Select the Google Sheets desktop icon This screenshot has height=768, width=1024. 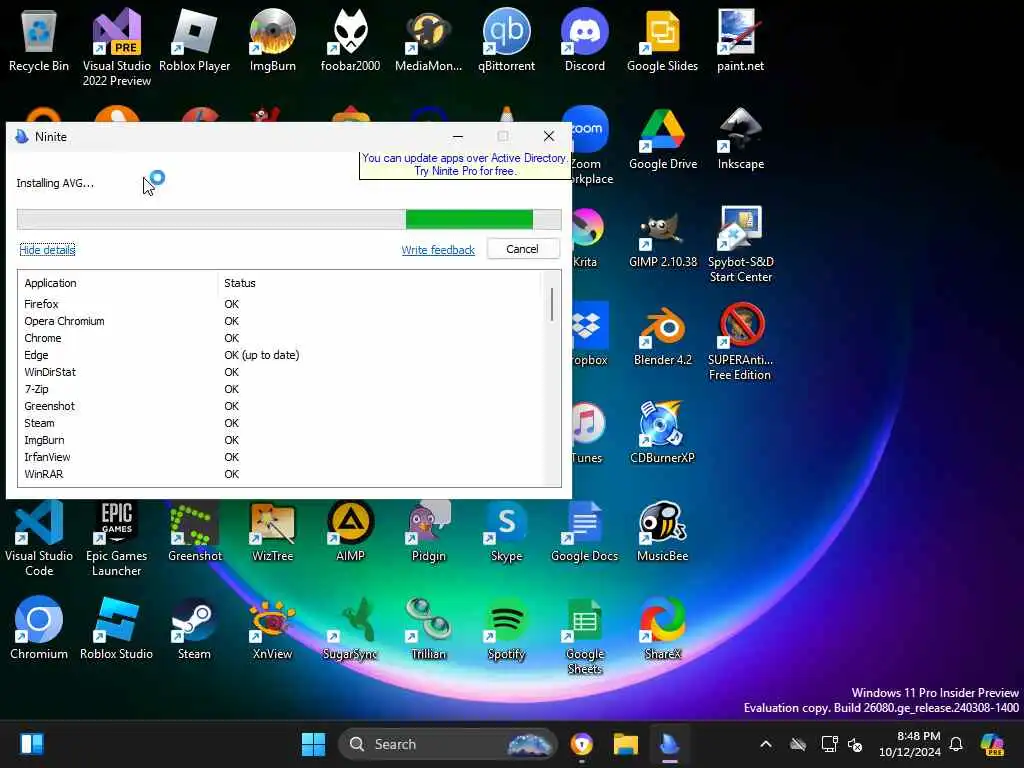(584, 635)
